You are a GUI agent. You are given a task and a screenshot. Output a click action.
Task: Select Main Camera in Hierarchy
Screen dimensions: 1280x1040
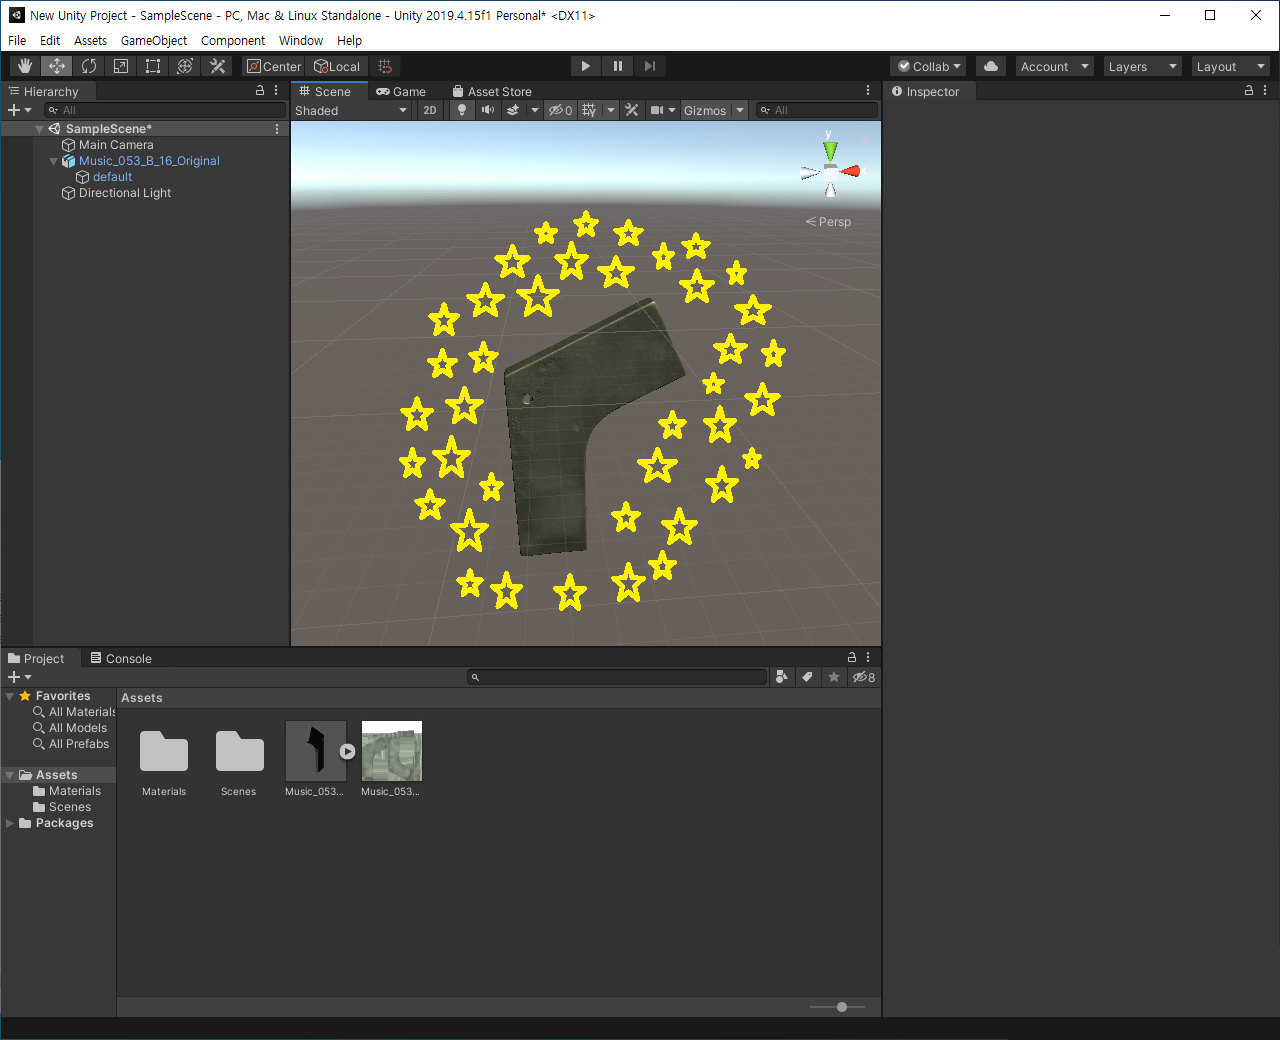[x=116, y=145]
